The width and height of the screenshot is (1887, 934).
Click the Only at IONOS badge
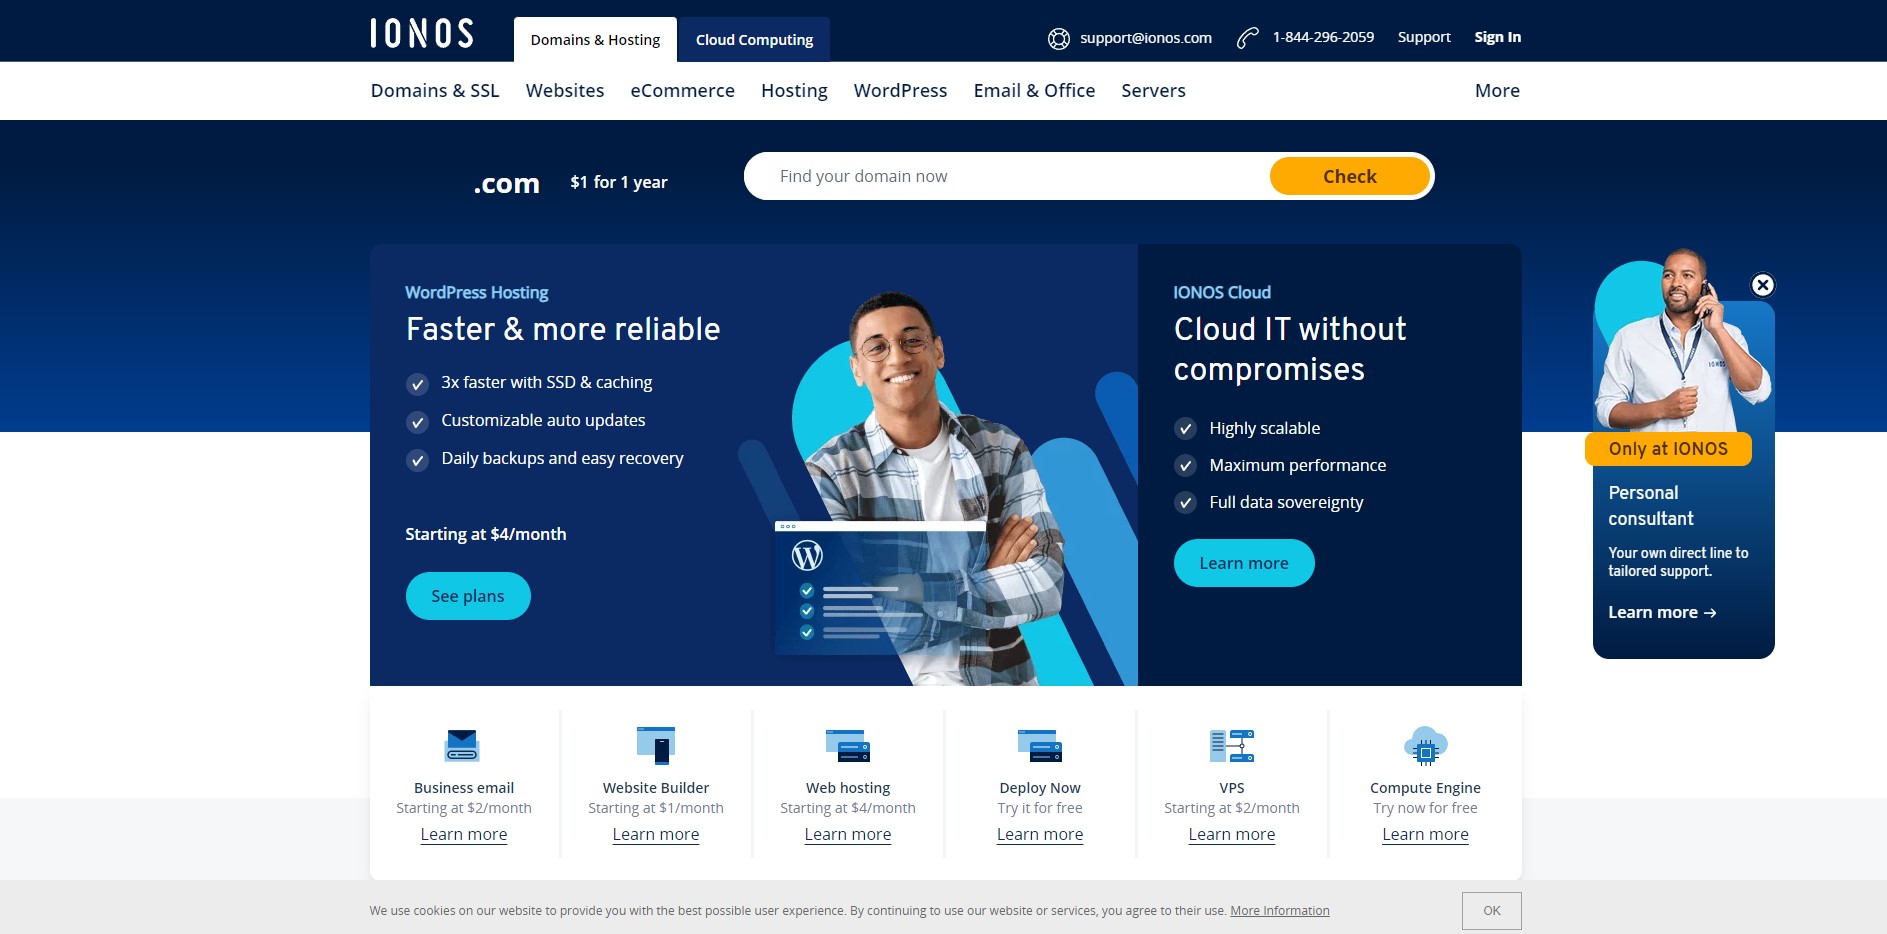[1668, 449]
